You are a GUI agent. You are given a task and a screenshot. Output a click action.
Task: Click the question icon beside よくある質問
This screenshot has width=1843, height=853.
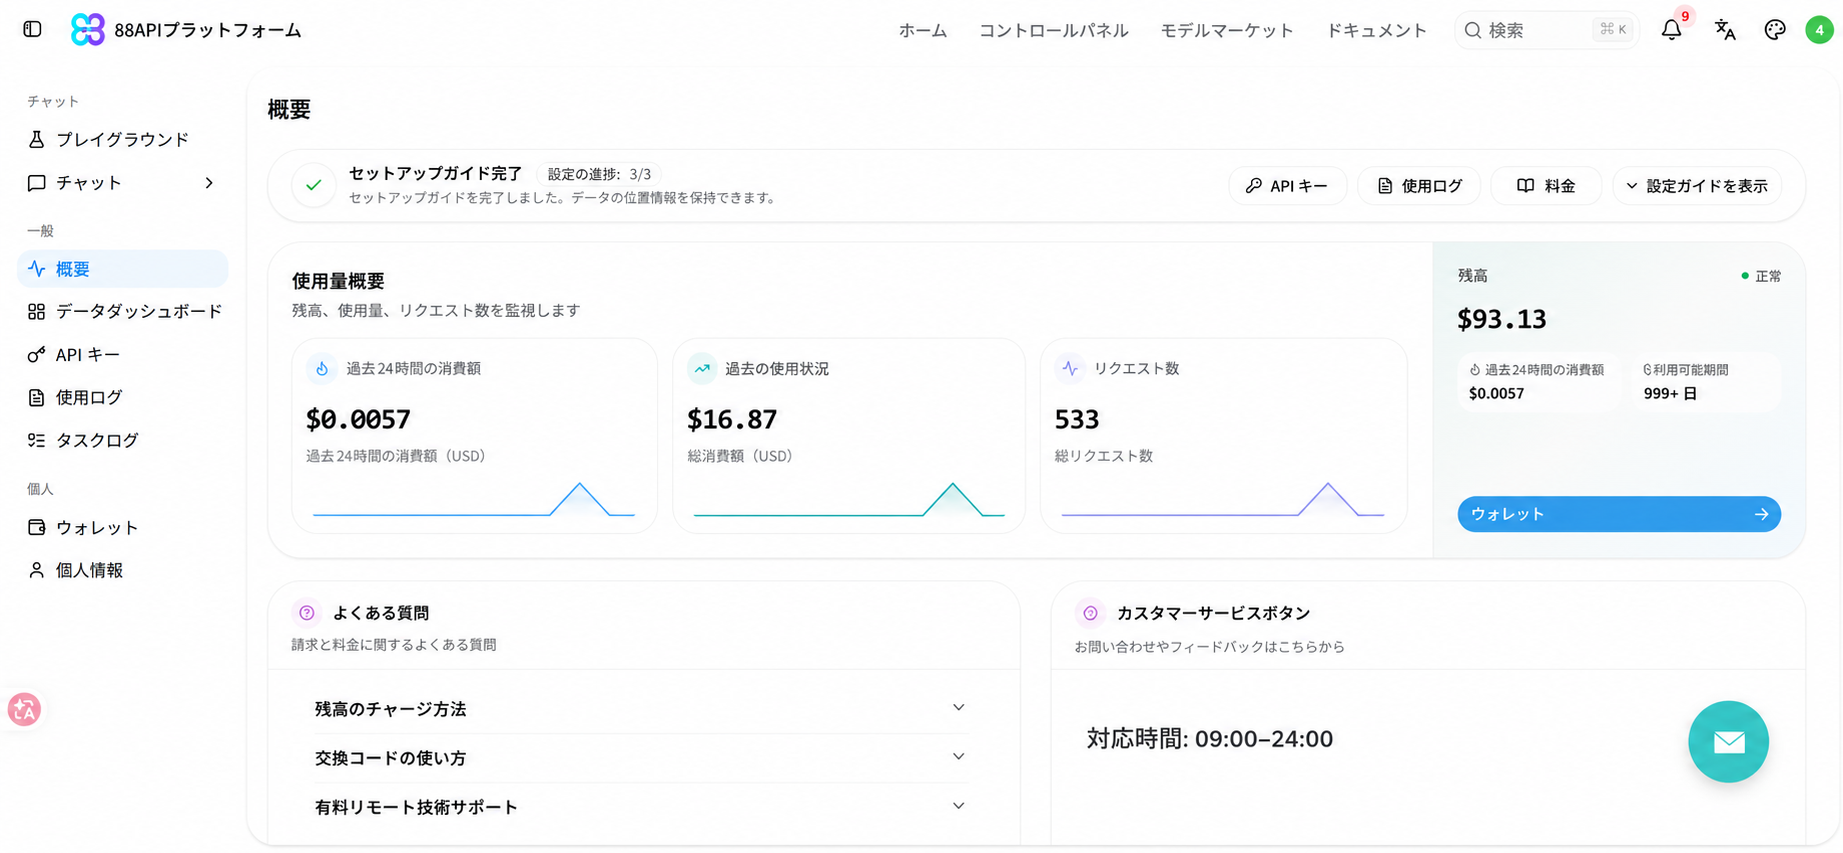(307, 613)
